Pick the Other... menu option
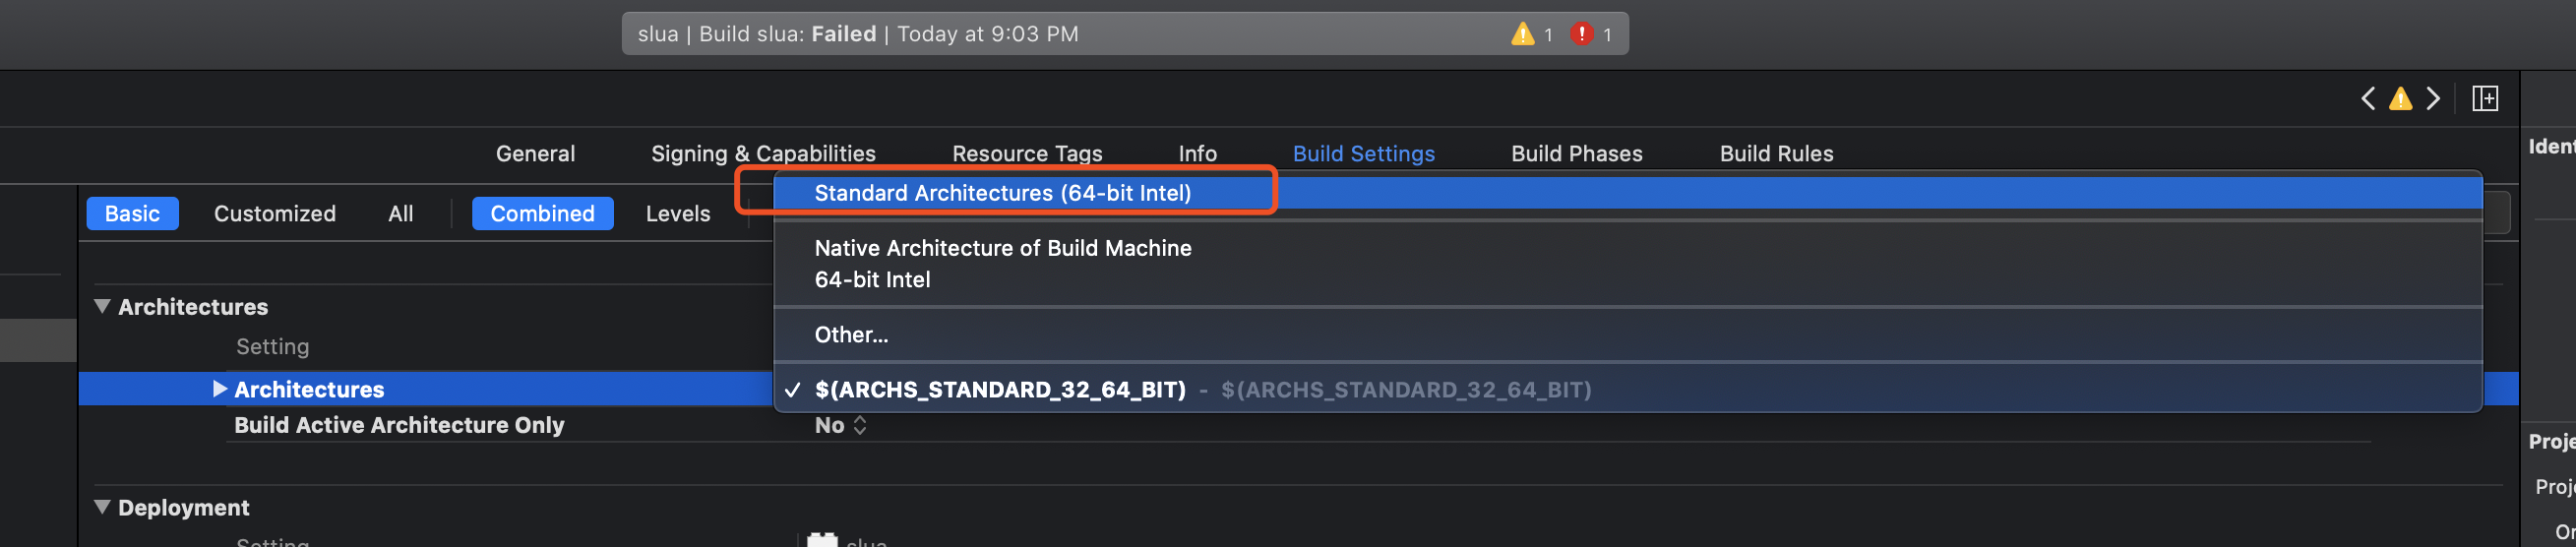The width and height of the screenshot is (2576, 547). tap(851, 335)
